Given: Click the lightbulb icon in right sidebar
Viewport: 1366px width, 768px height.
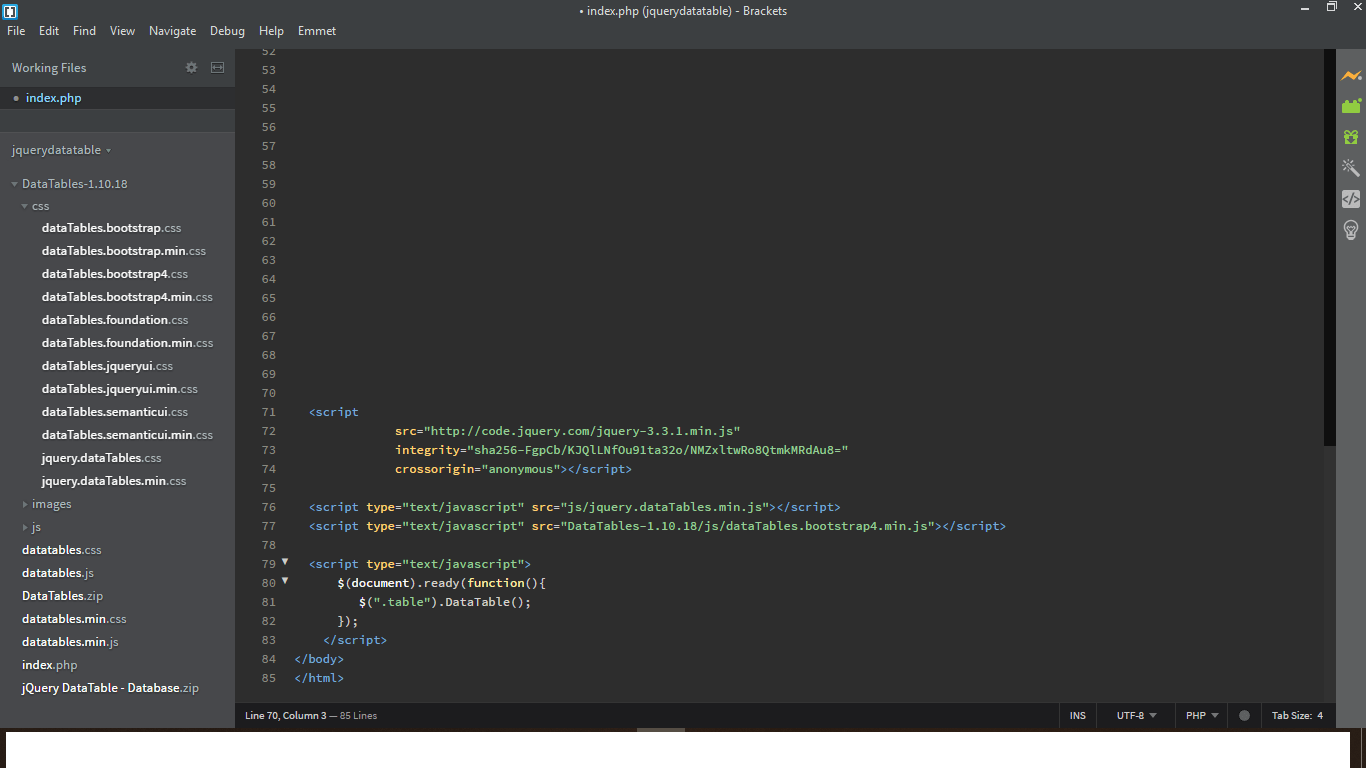Looking at the screenshot, I should point(1351,230).
